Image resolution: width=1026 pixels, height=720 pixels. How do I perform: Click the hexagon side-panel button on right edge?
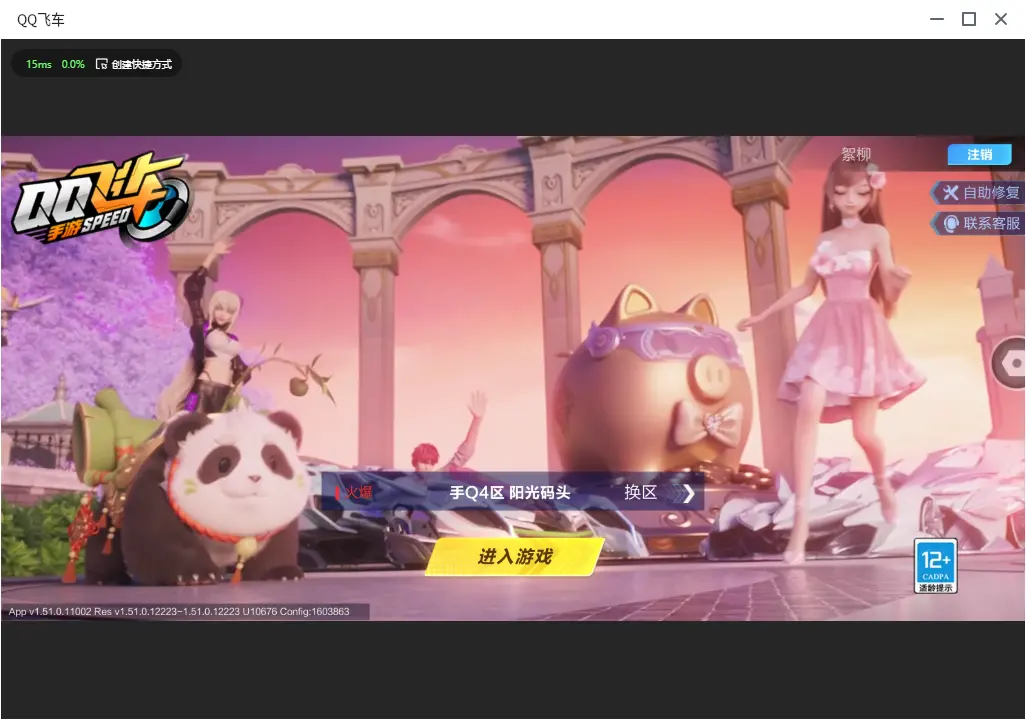point(1011,363)
